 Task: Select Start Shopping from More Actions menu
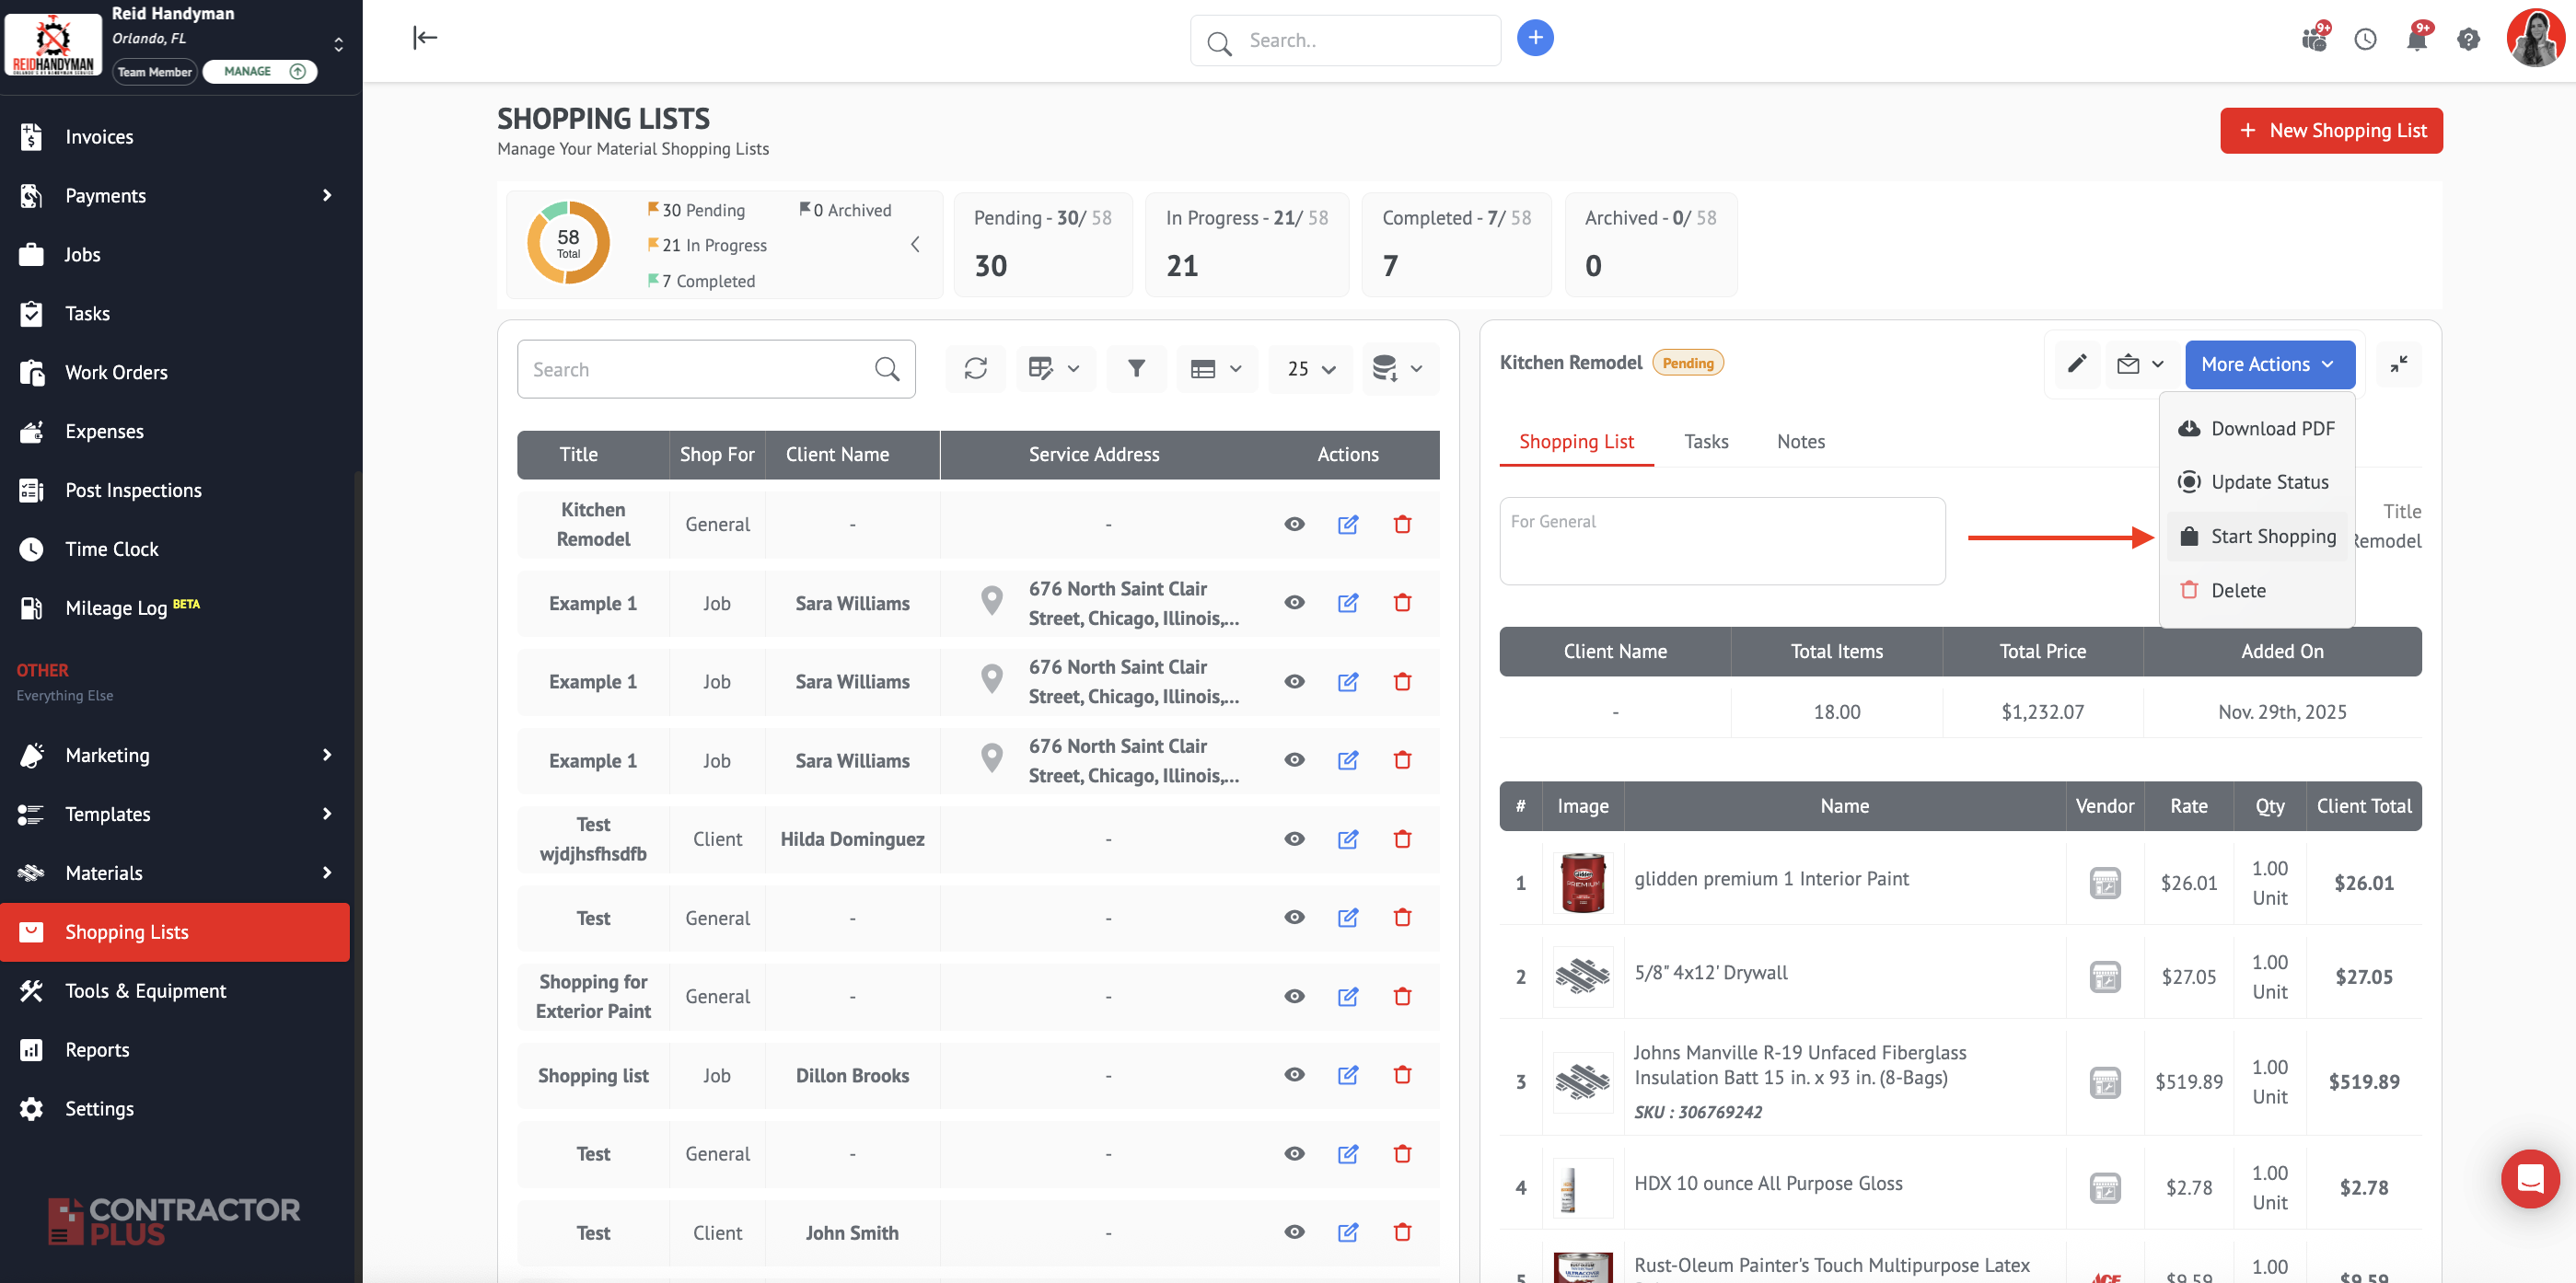coord(2272,536)
